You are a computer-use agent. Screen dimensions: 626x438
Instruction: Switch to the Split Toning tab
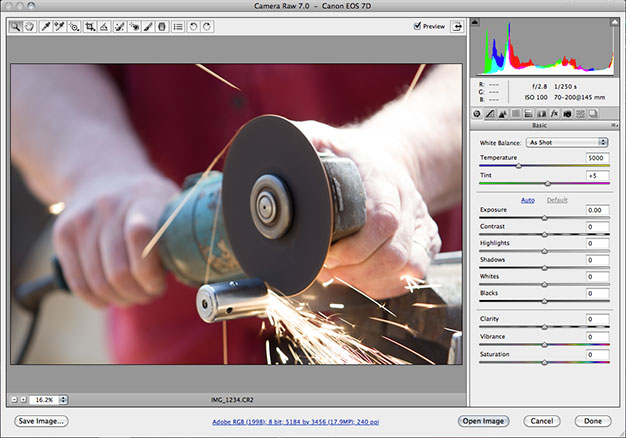point(529,114)
